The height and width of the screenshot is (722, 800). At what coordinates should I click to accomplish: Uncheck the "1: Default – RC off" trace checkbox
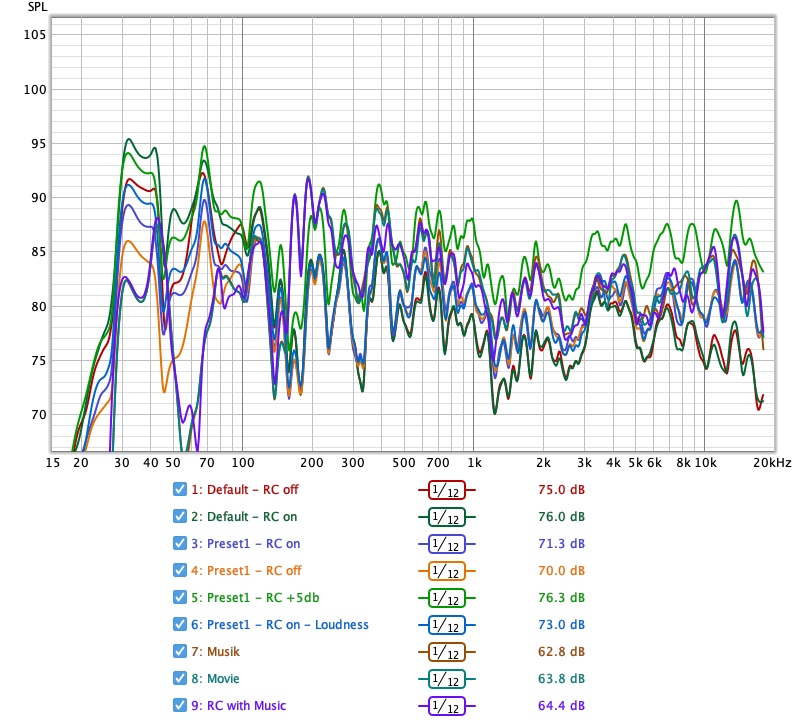pos(180,490)
